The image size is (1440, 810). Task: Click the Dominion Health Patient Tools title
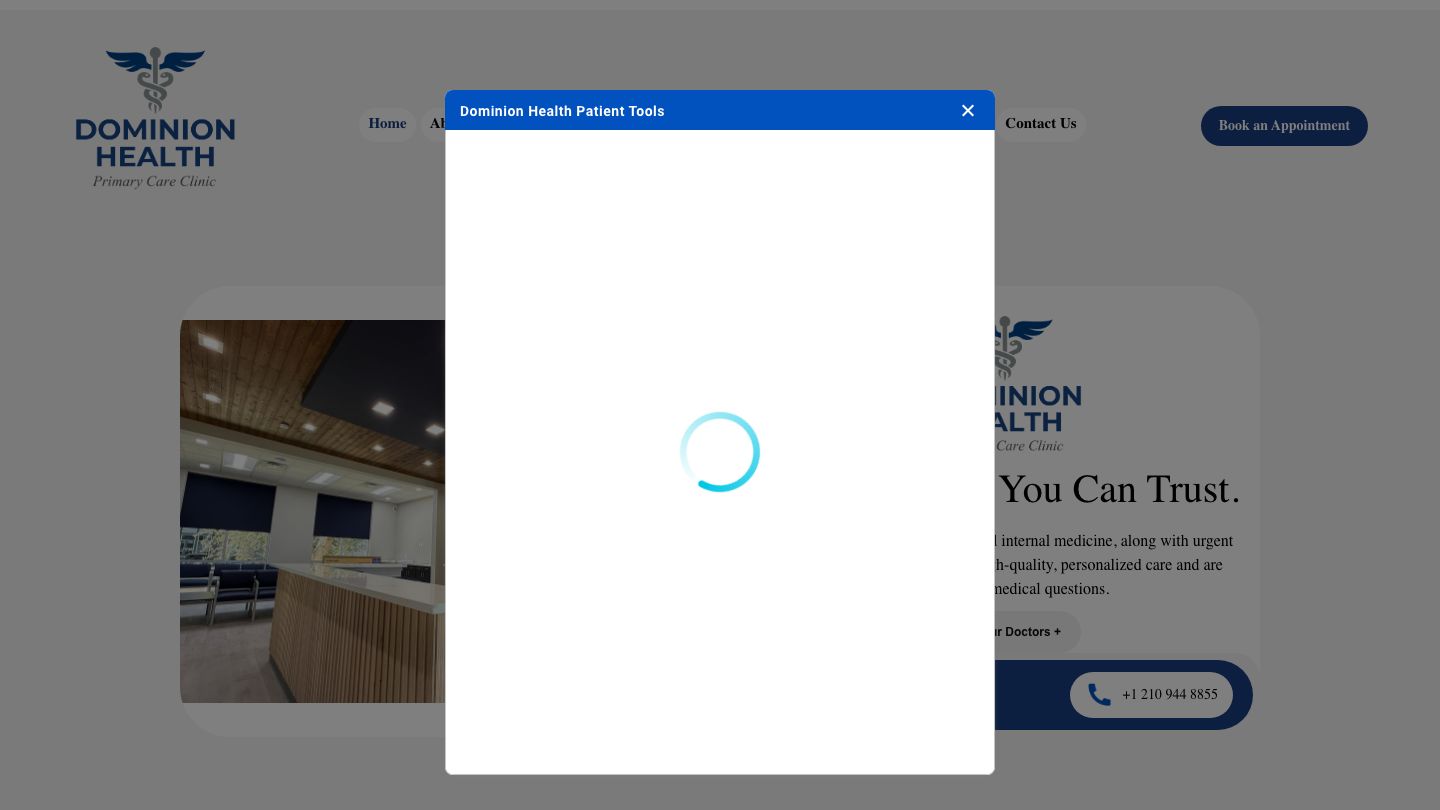coord(562,111)
